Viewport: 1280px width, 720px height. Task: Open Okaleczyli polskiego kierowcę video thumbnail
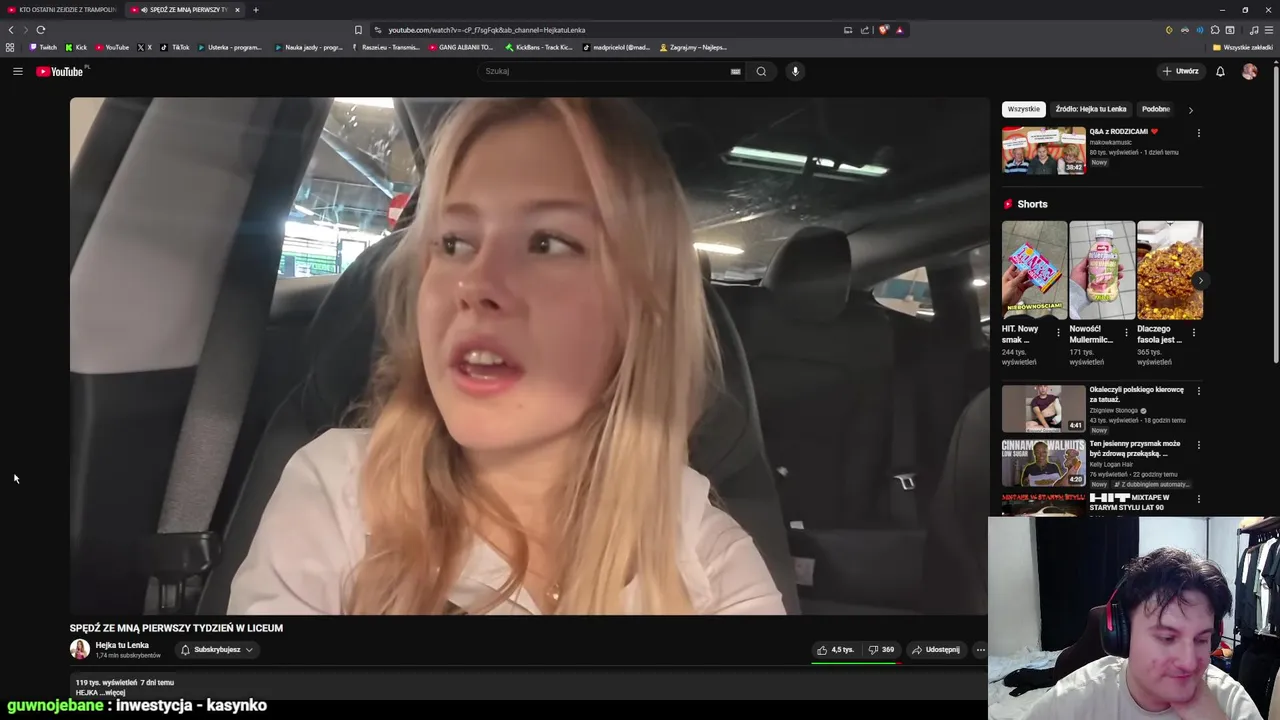point(1044,408)
